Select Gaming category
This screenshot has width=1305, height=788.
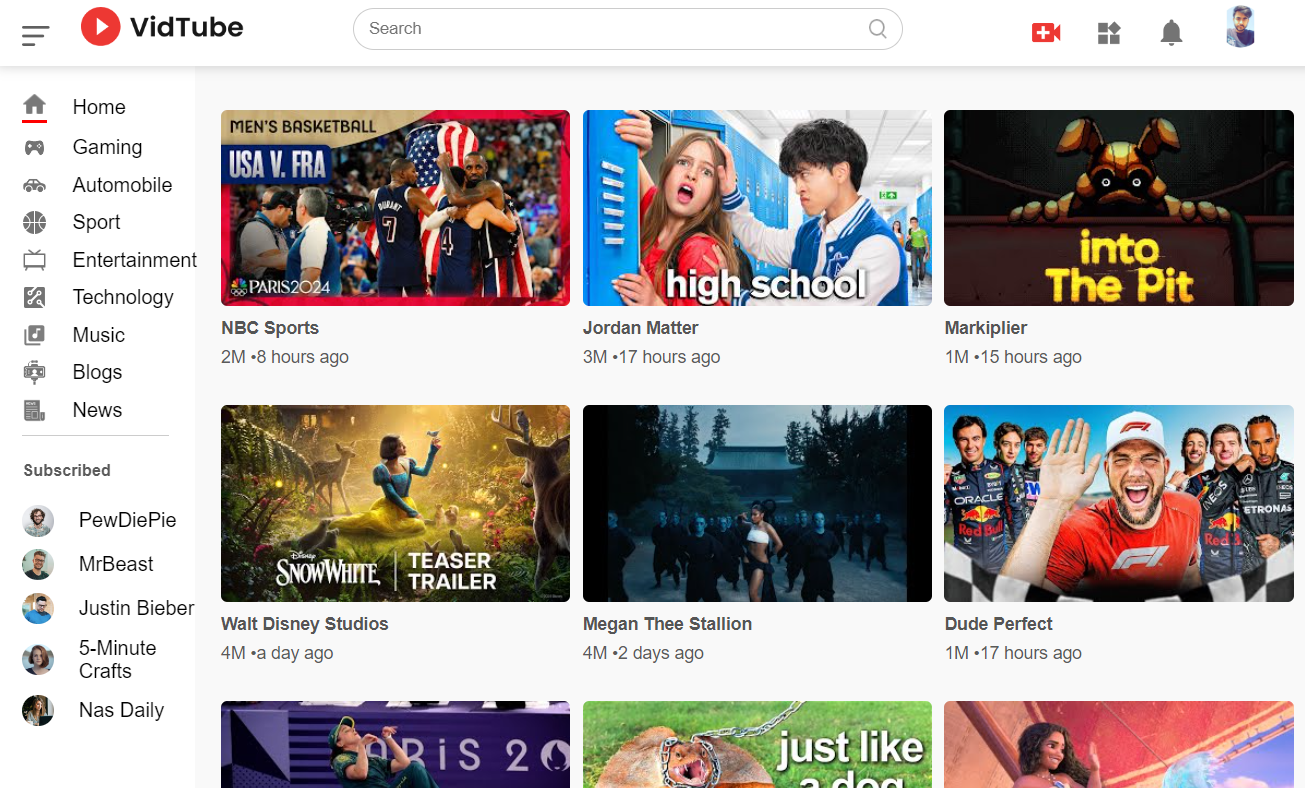(x=107, y=147)
